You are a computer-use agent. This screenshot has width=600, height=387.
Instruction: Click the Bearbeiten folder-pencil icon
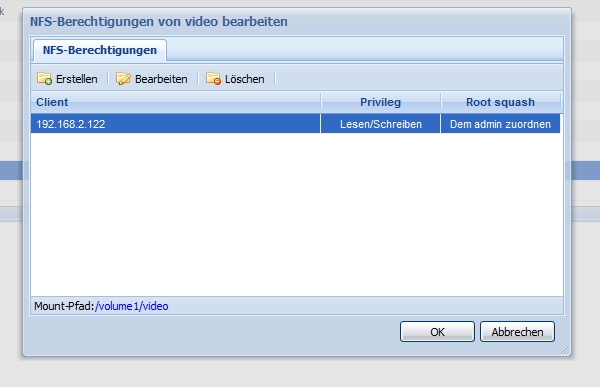(x=123, y=78)
